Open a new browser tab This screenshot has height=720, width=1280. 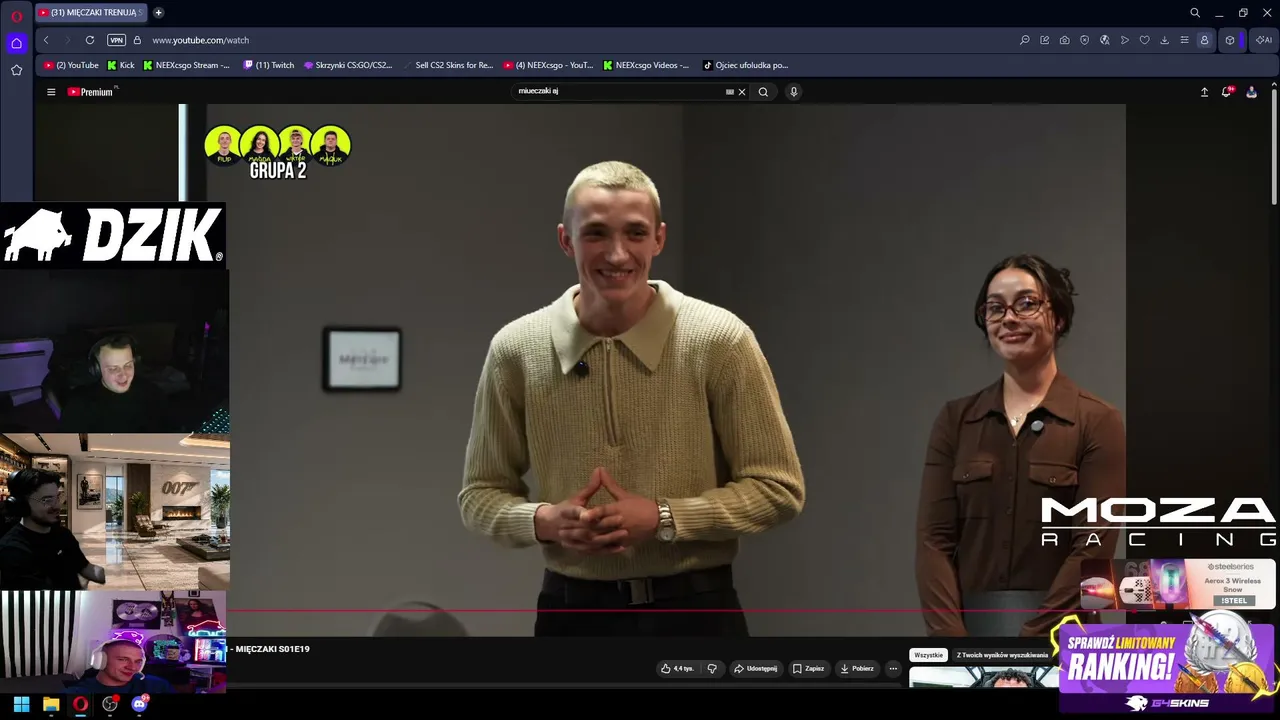158,13
